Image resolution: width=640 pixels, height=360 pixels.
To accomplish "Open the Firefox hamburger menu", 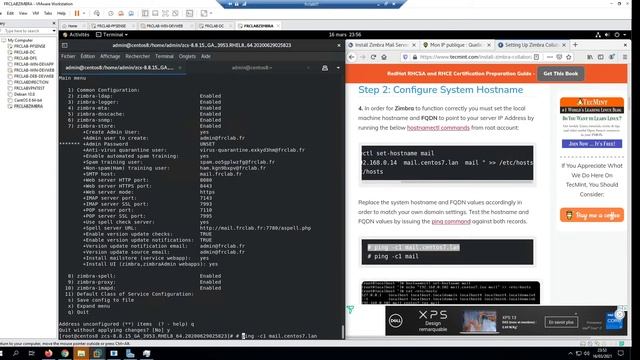I will tap(625, 57).
